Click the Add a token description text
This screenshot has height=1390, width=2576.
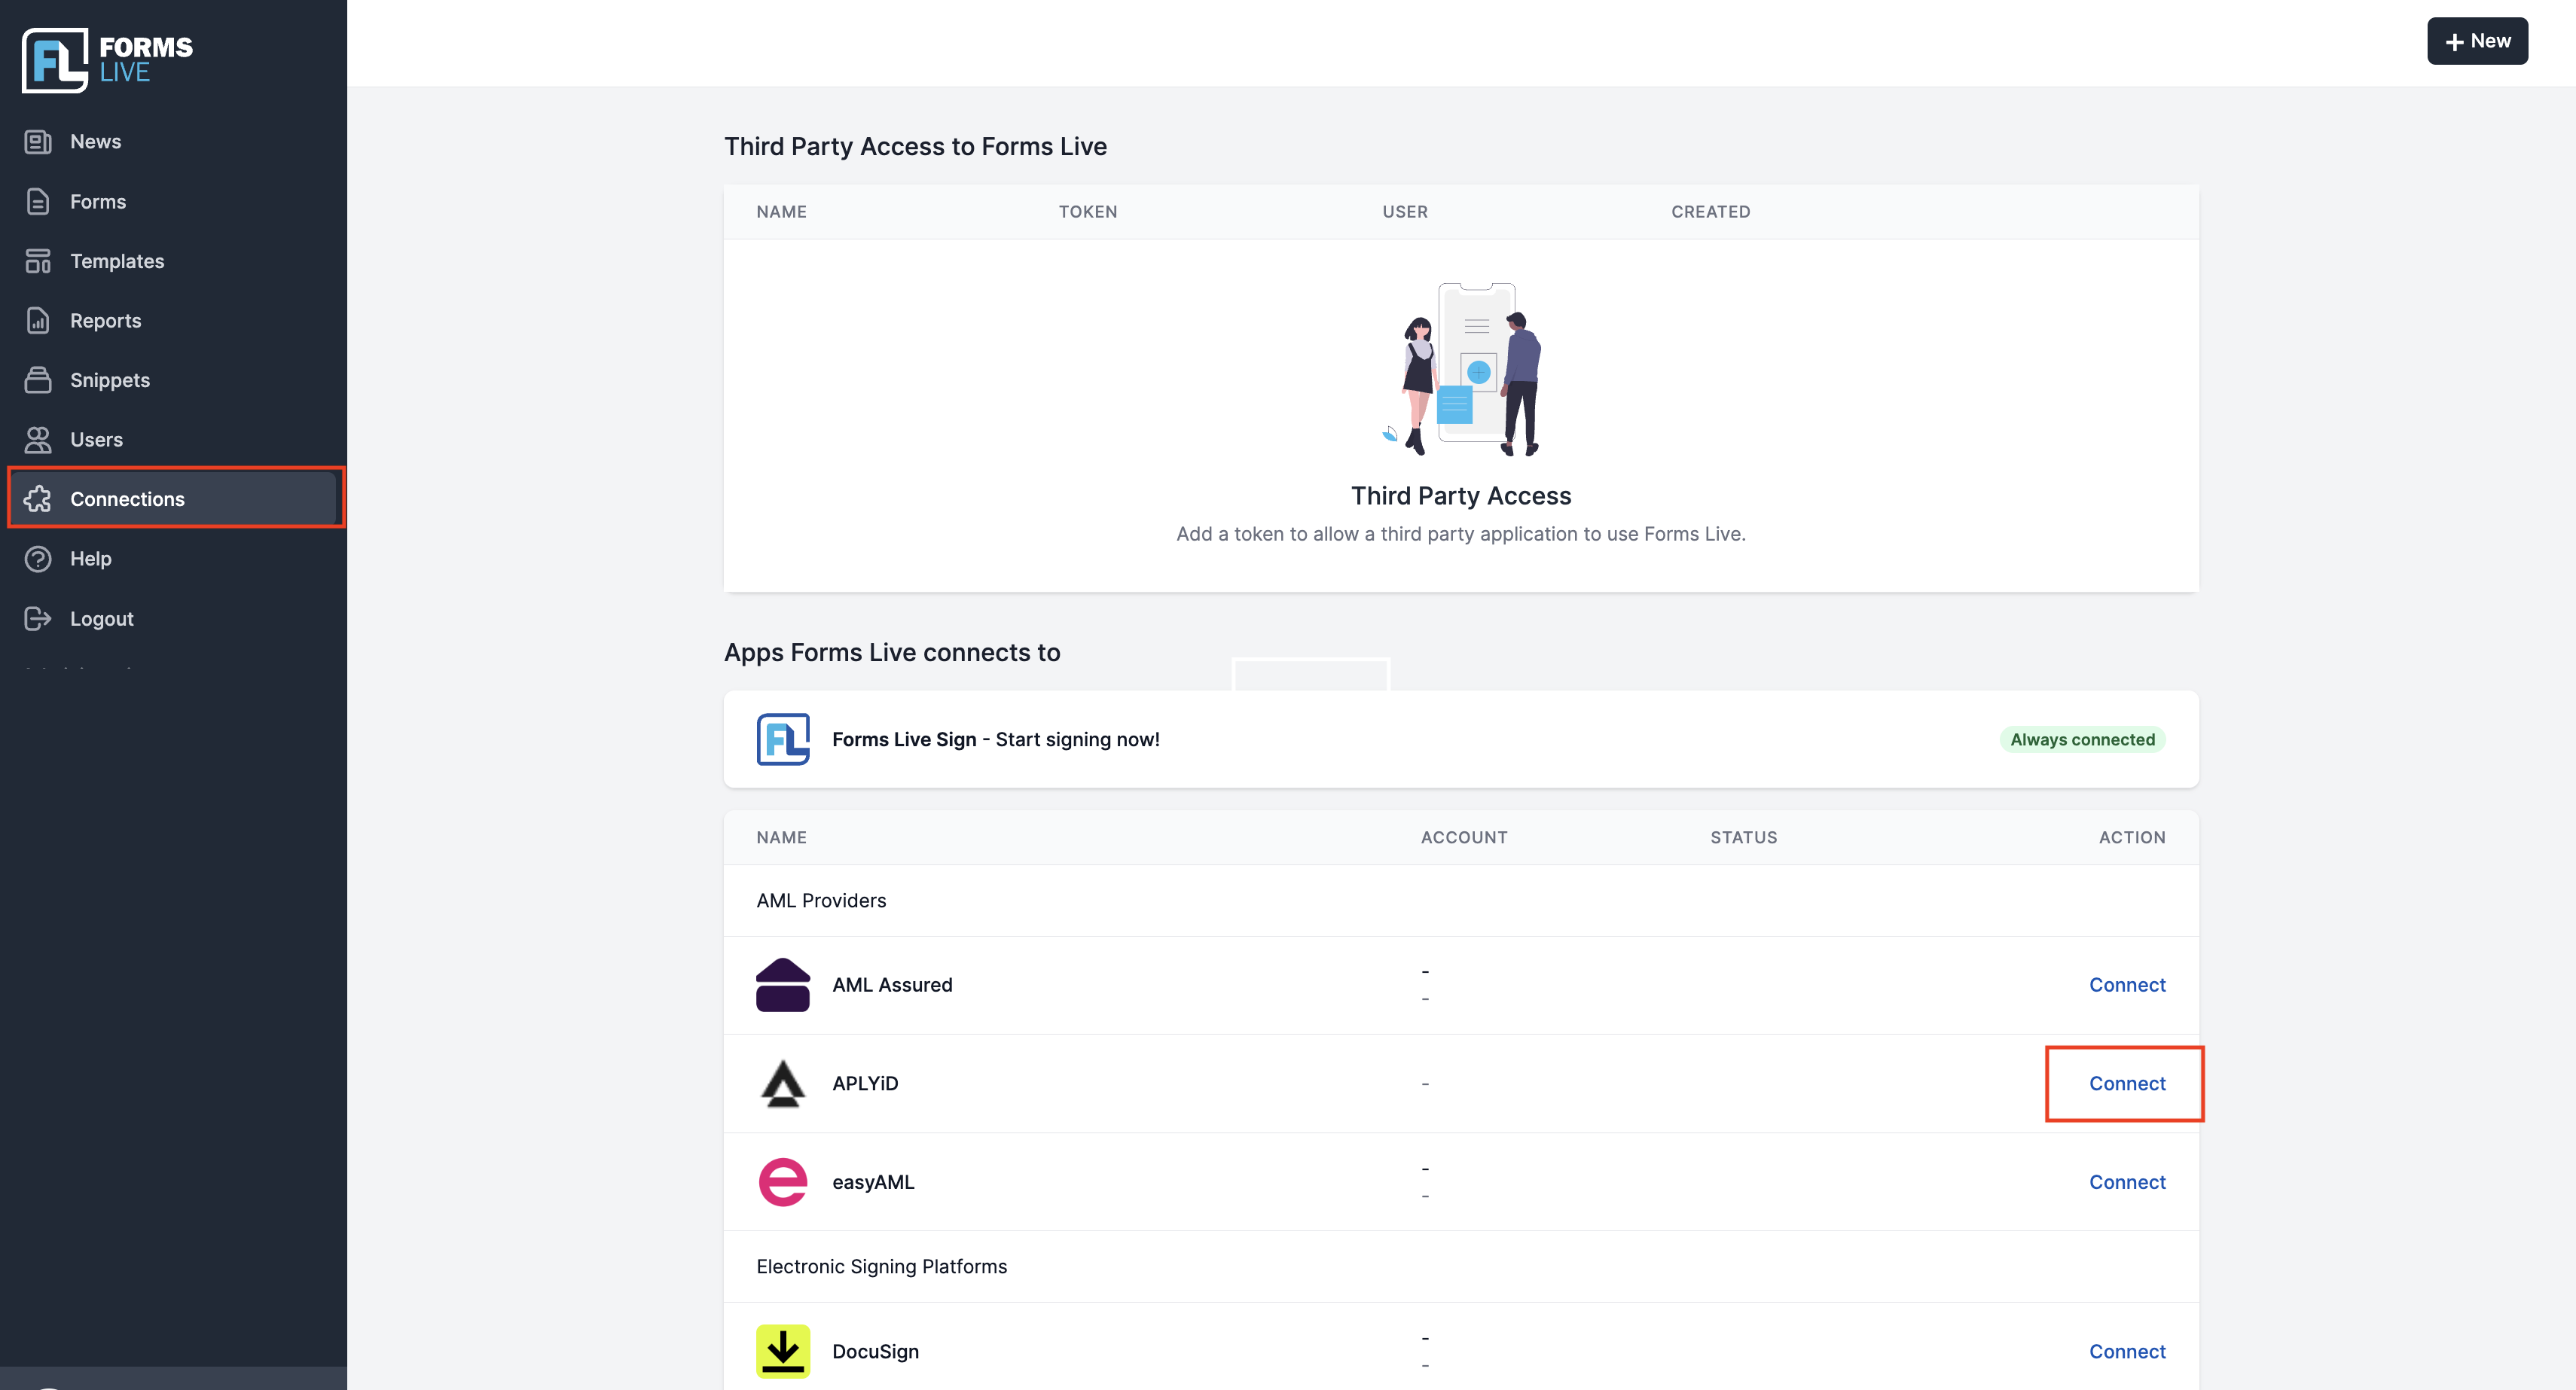[x=1461, y=534]
